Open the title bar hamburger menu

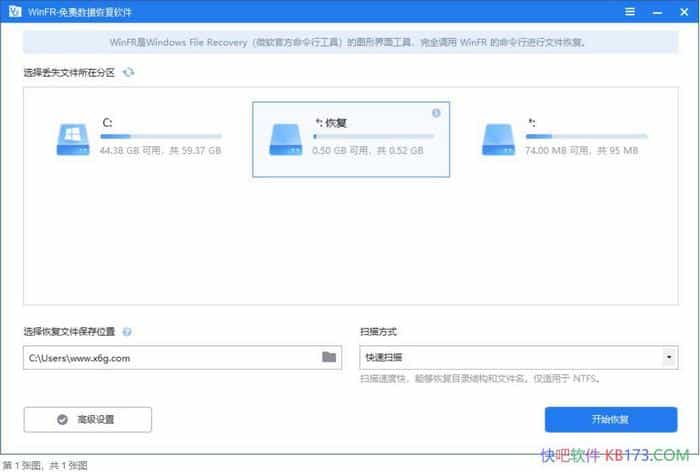629,11
